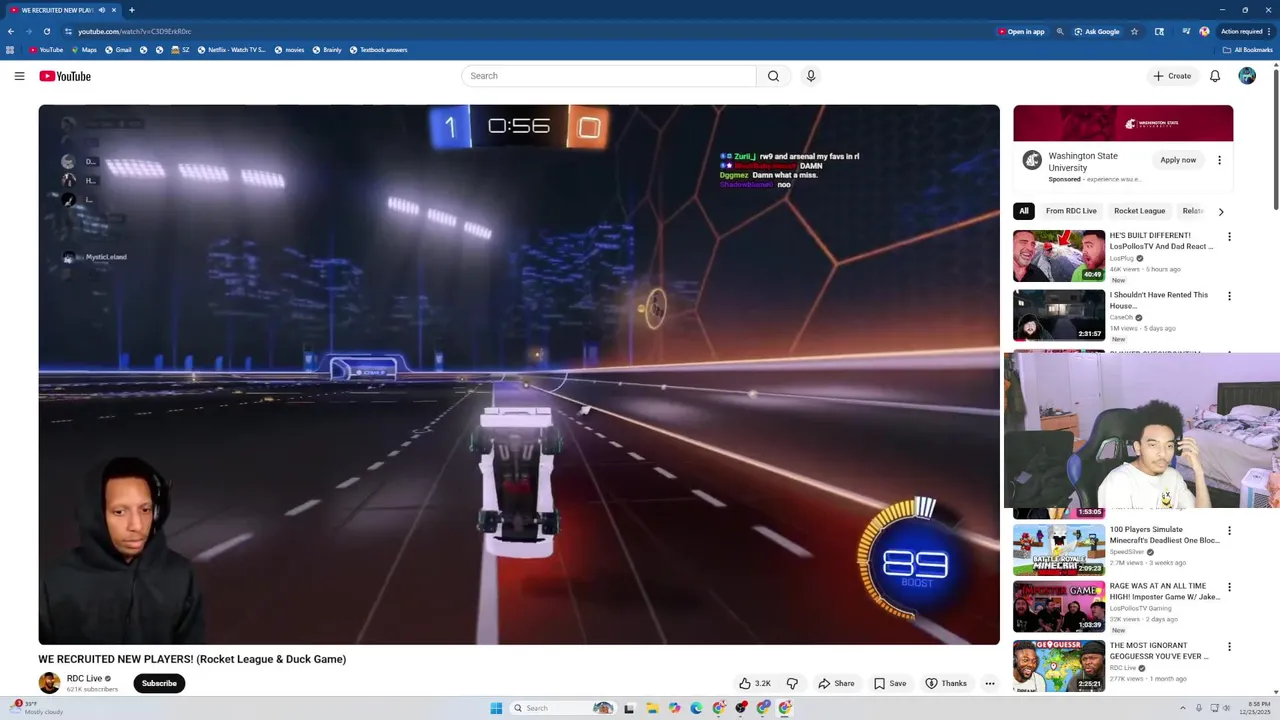
Task: Bookmark this page with the star
Action: 1134,31
